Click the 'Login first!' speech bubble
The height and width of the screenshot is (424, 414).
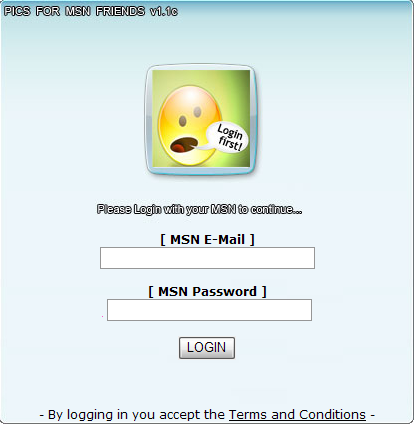(229, 137)
